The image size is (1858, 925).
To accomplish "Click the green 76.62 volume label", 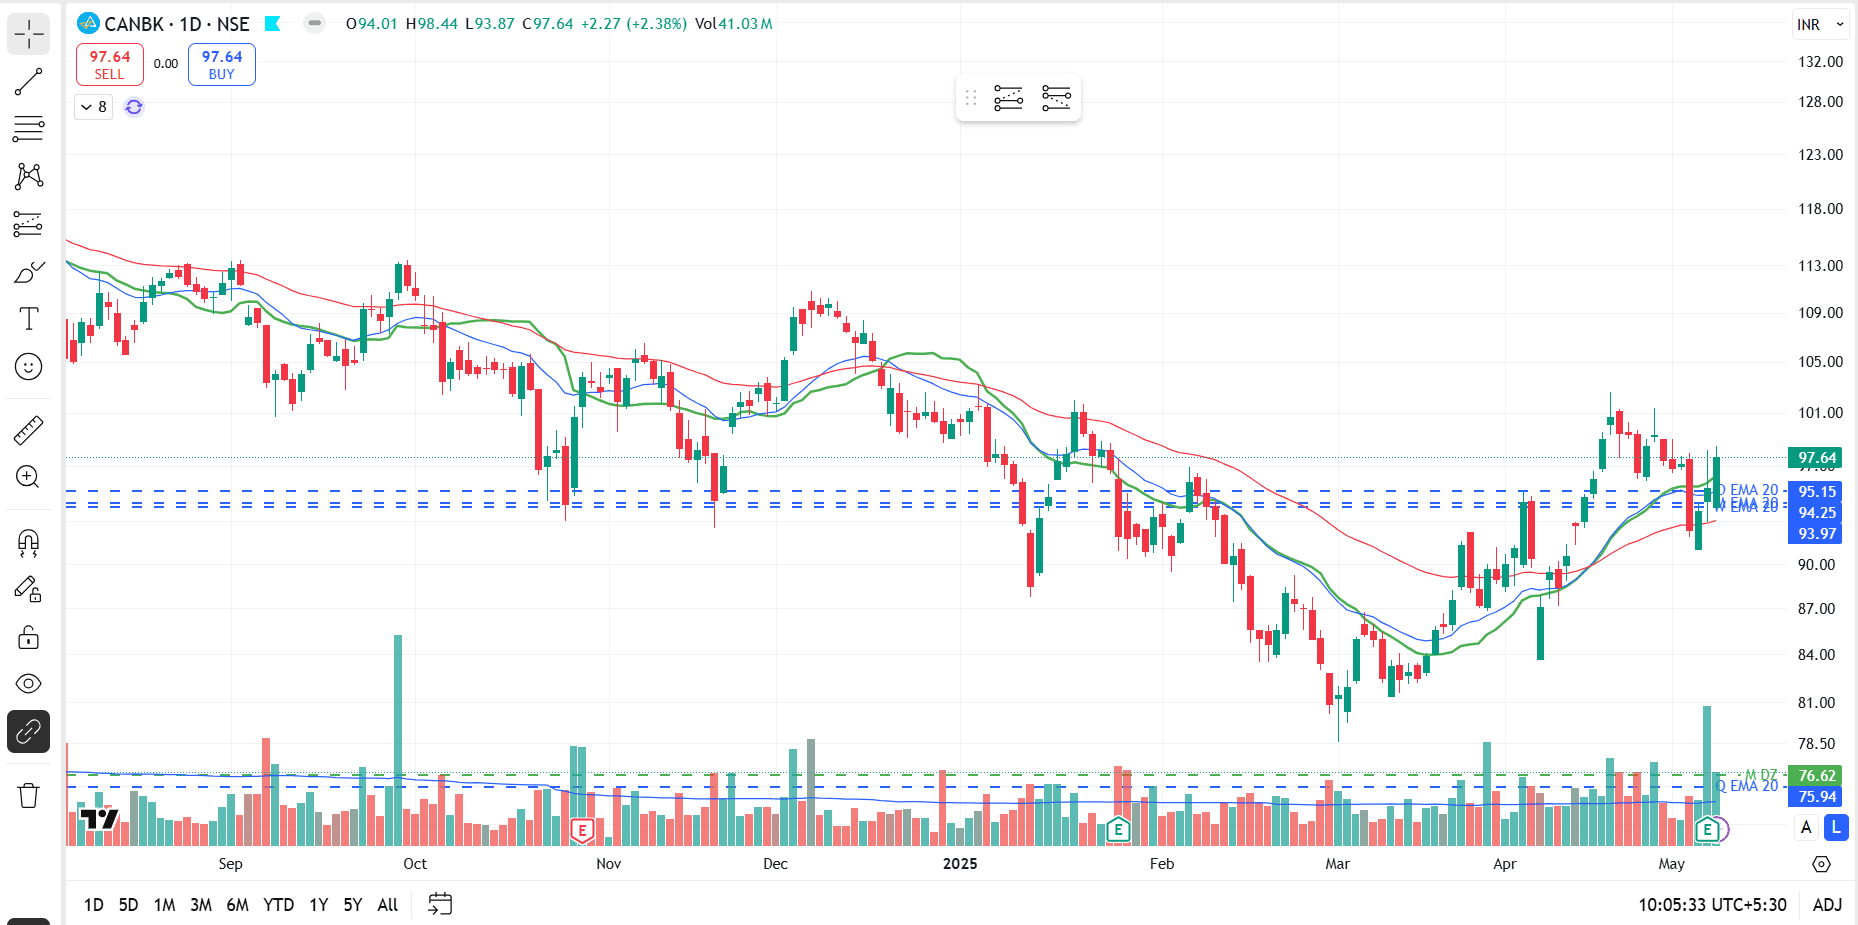I will [1816, 776].
